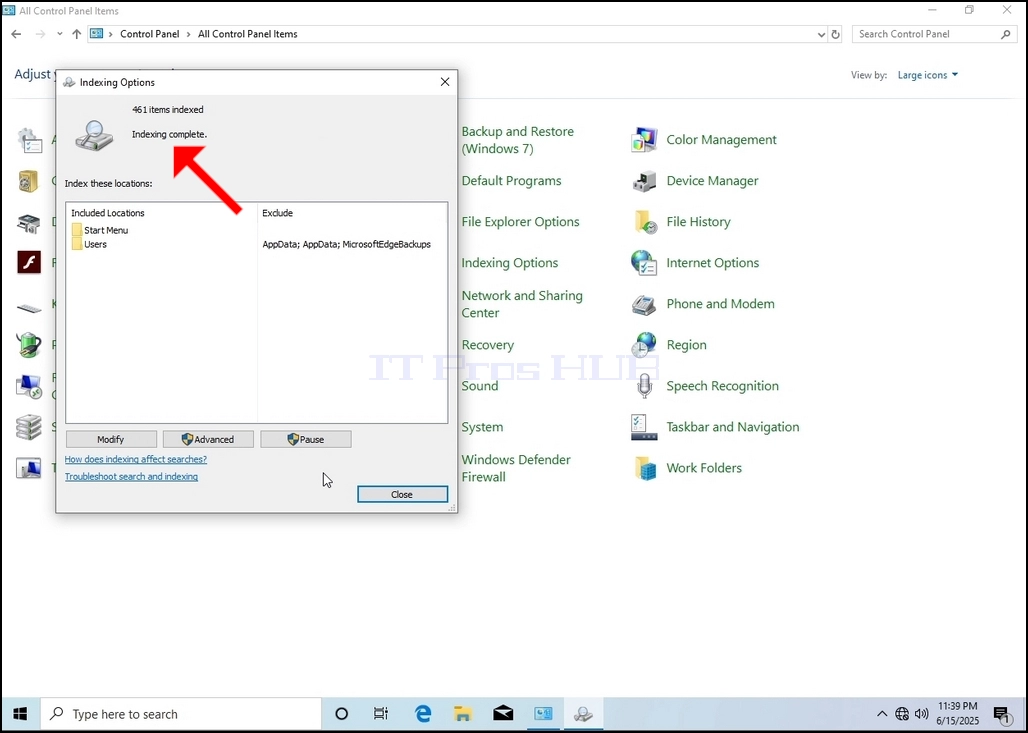1028x733 pixels.
Task: Select Start Menu in Included Locations
Action: click(x=100, y=230)
